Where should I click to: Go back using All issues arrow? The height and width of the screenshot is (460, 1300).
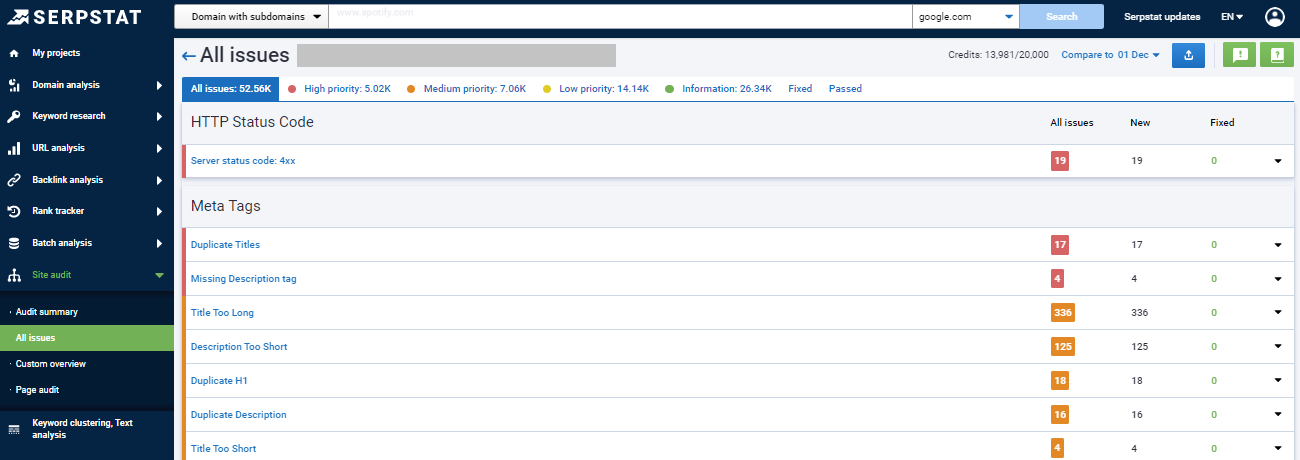pyautogui.click(x=189, y=55)
